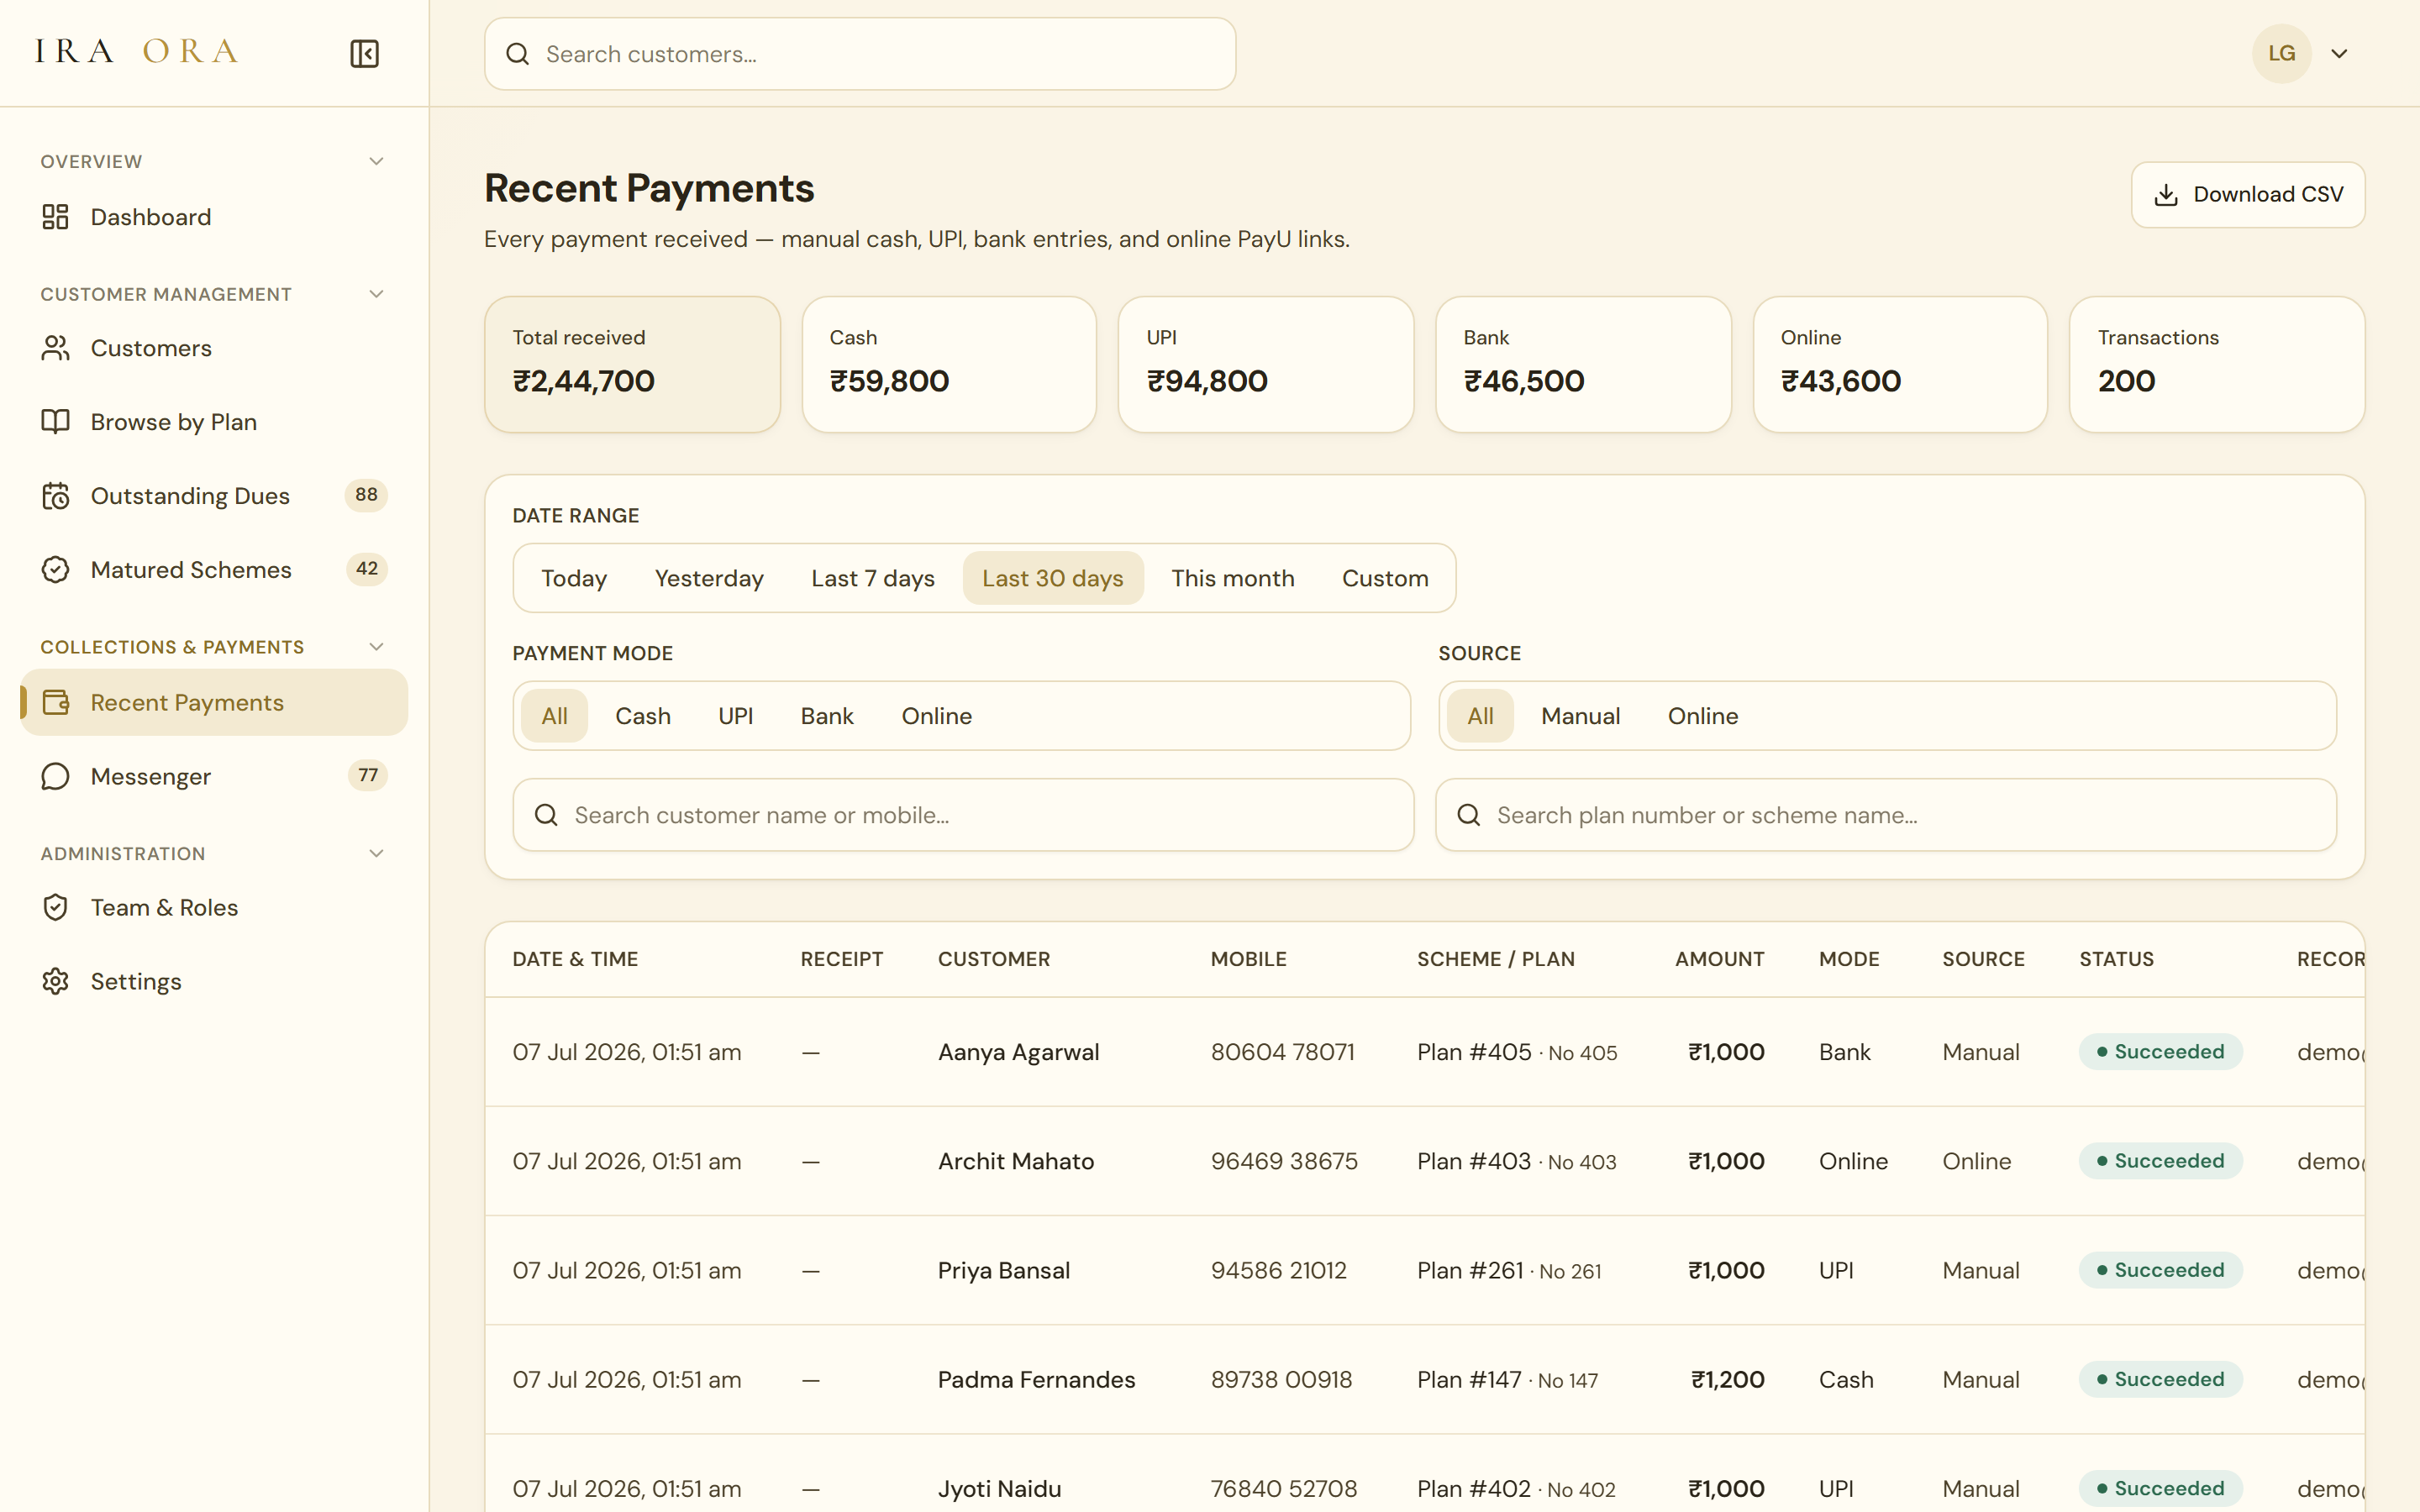Click the Team & Roles shield icon
2420x1512 pixels.
tap(55, 908)
